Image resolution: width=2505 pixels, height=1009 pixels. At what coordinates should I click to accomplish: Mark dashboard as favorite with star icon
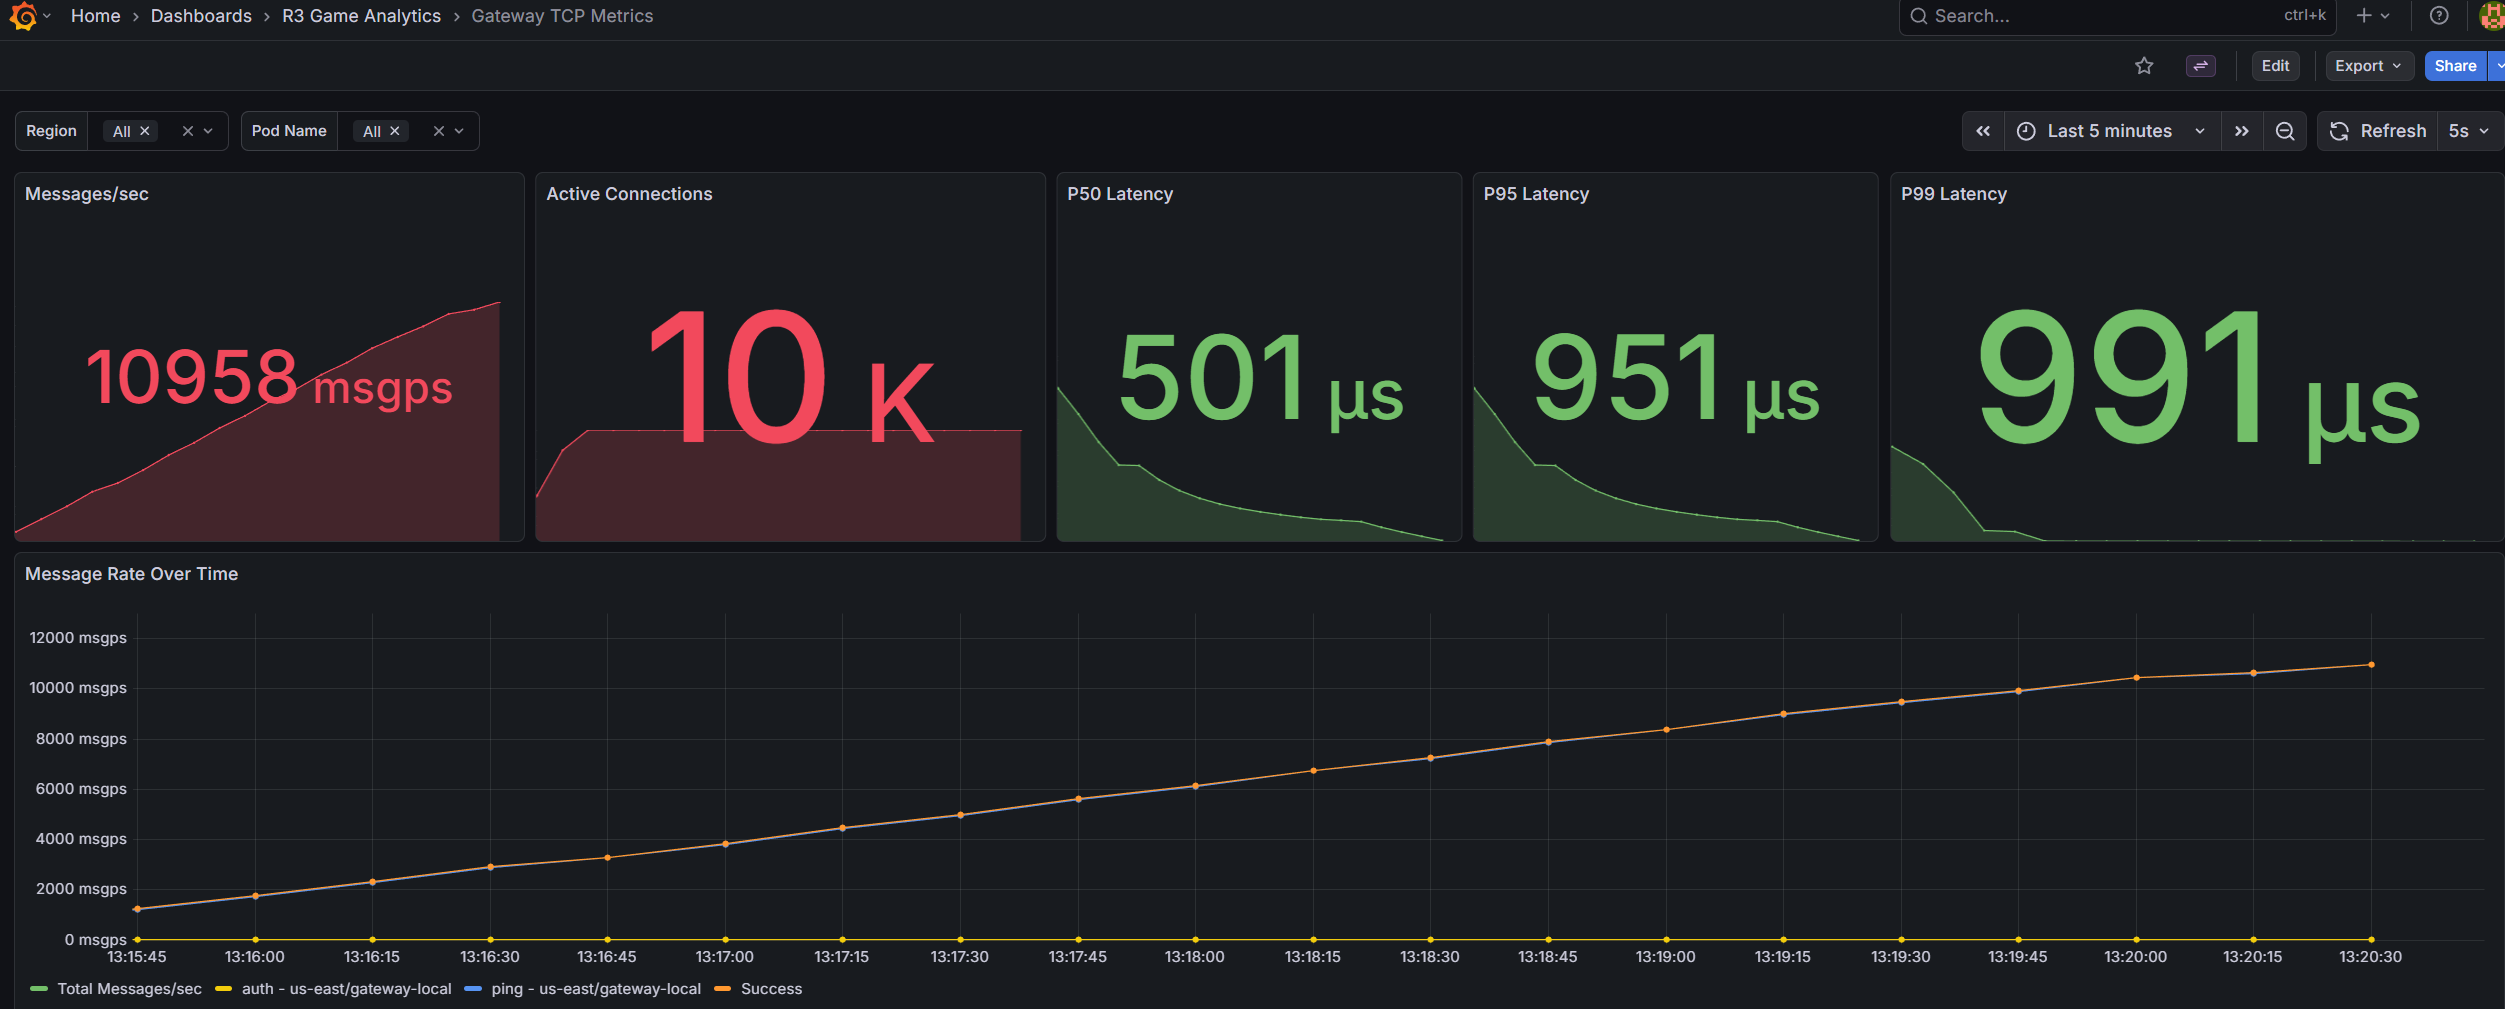[2144, 66]
